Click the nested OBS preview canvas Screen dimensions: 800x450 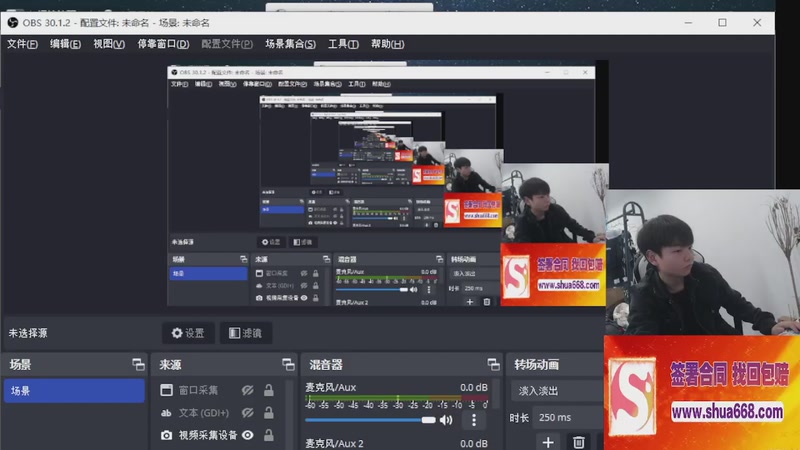pyautogui.click(x=388, y=184)
